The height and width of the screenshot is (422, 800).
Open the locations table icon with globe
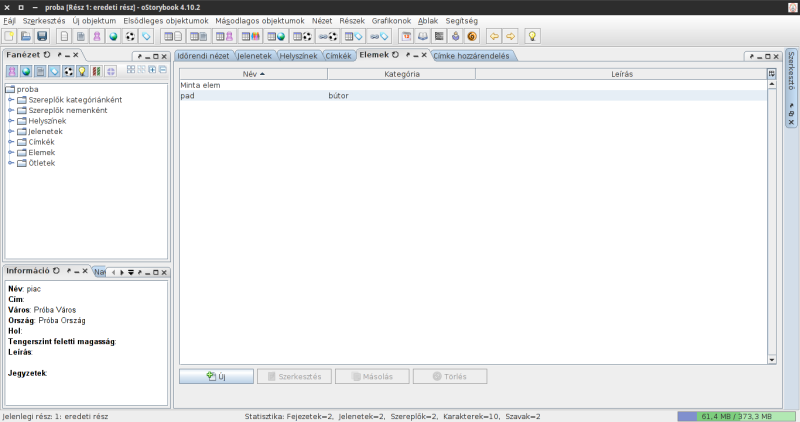[x=276, y=36]
